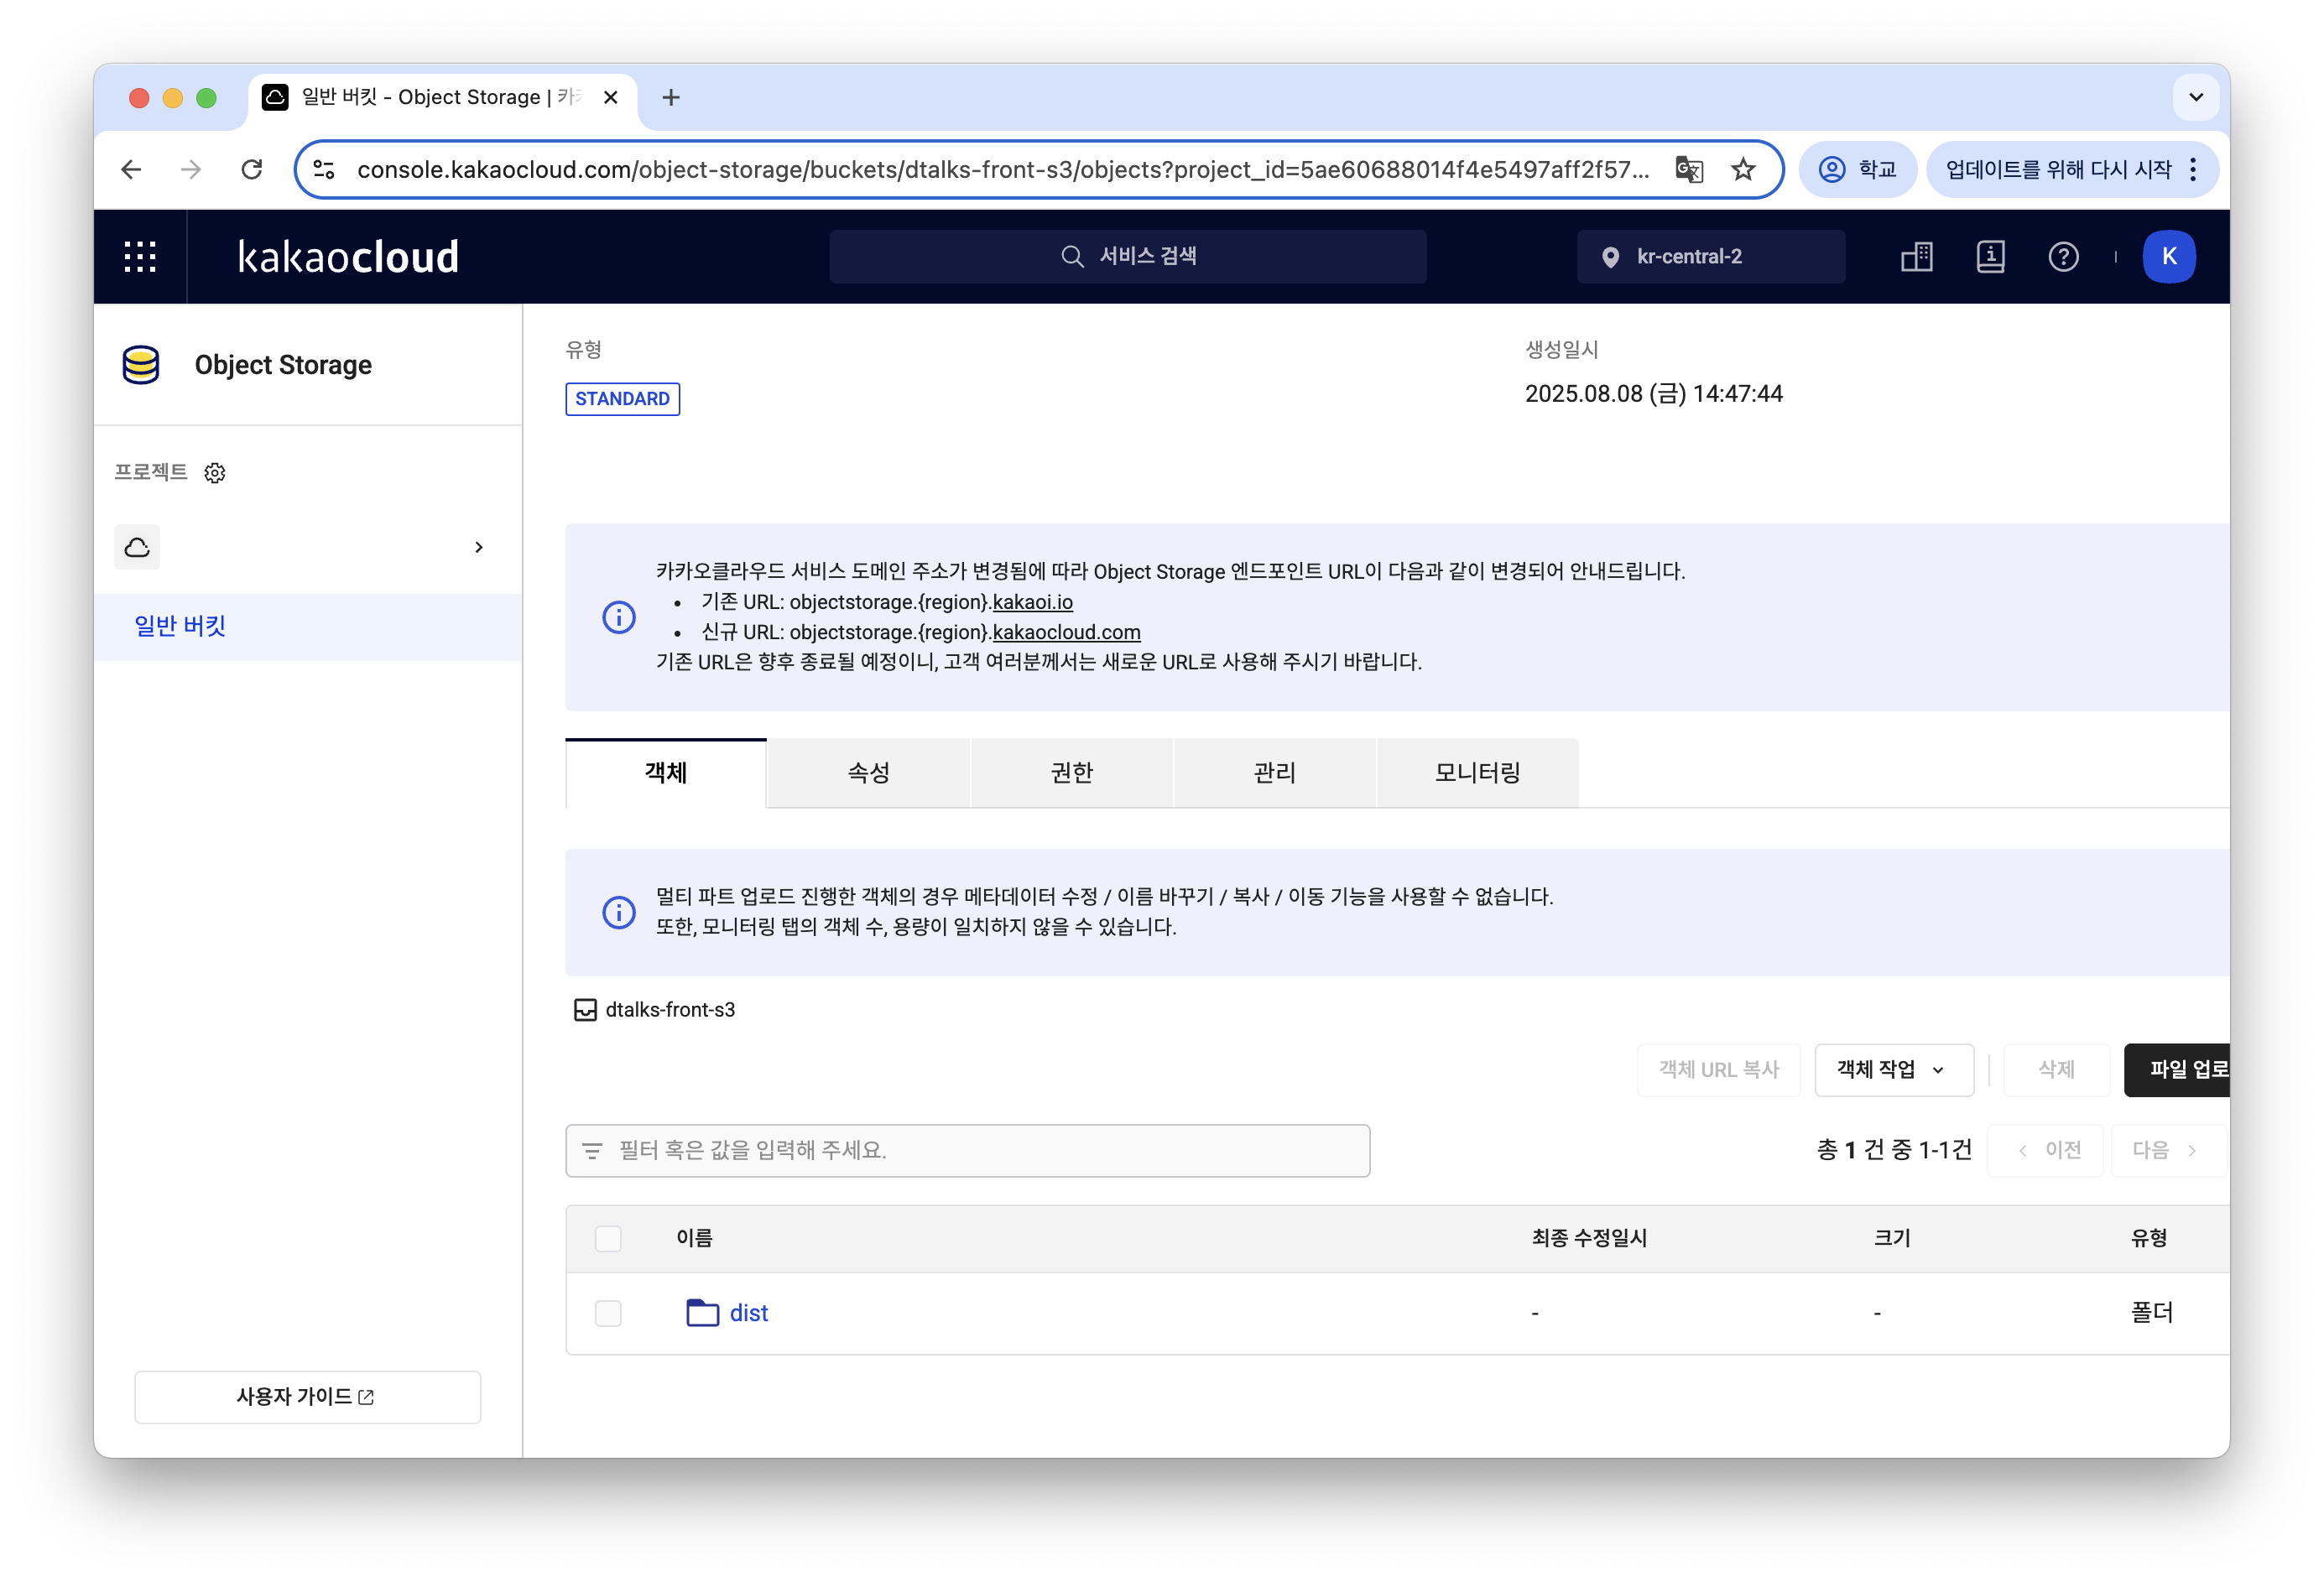The height and width of the screenshot is (1582, 2324).
Task: Click the dtalks-front-s3 breadcrumb
Action: click(x=670, y=1010)
